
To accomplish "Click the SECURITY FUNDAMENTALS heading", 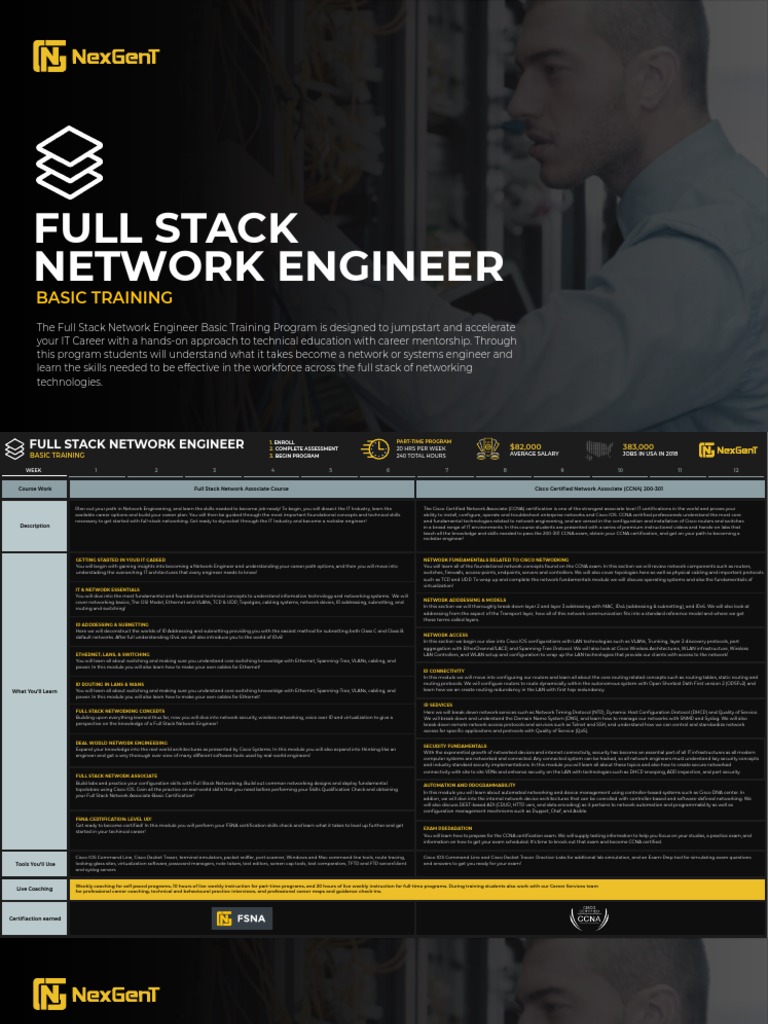I will pyautogui.click(x=455, y=745).
